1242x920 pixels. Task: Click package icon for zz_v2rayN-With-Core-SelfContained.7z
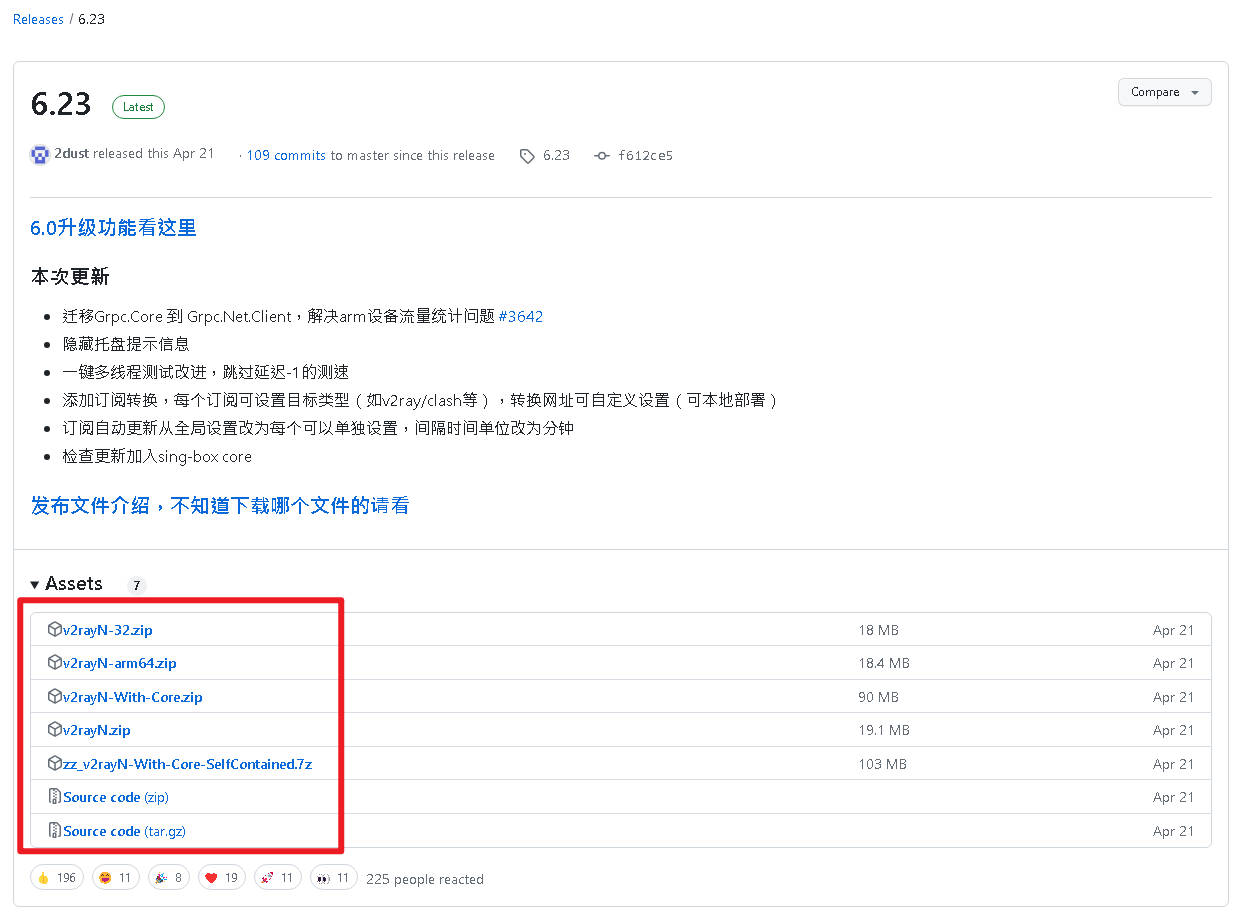coord(55,764)
